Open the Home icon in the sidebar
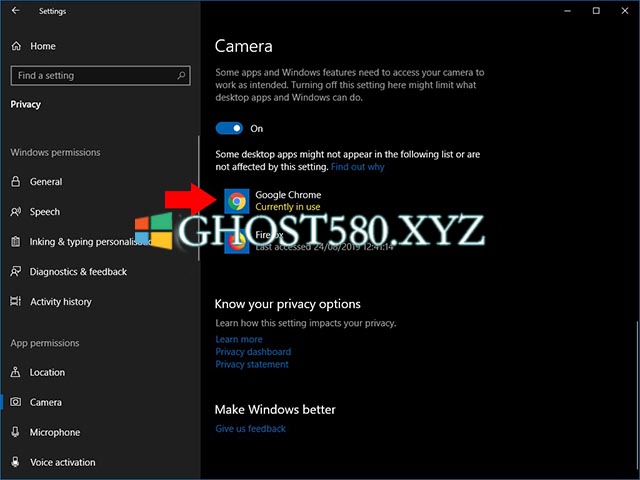This screenshot has height=480, width=640. 16,46
